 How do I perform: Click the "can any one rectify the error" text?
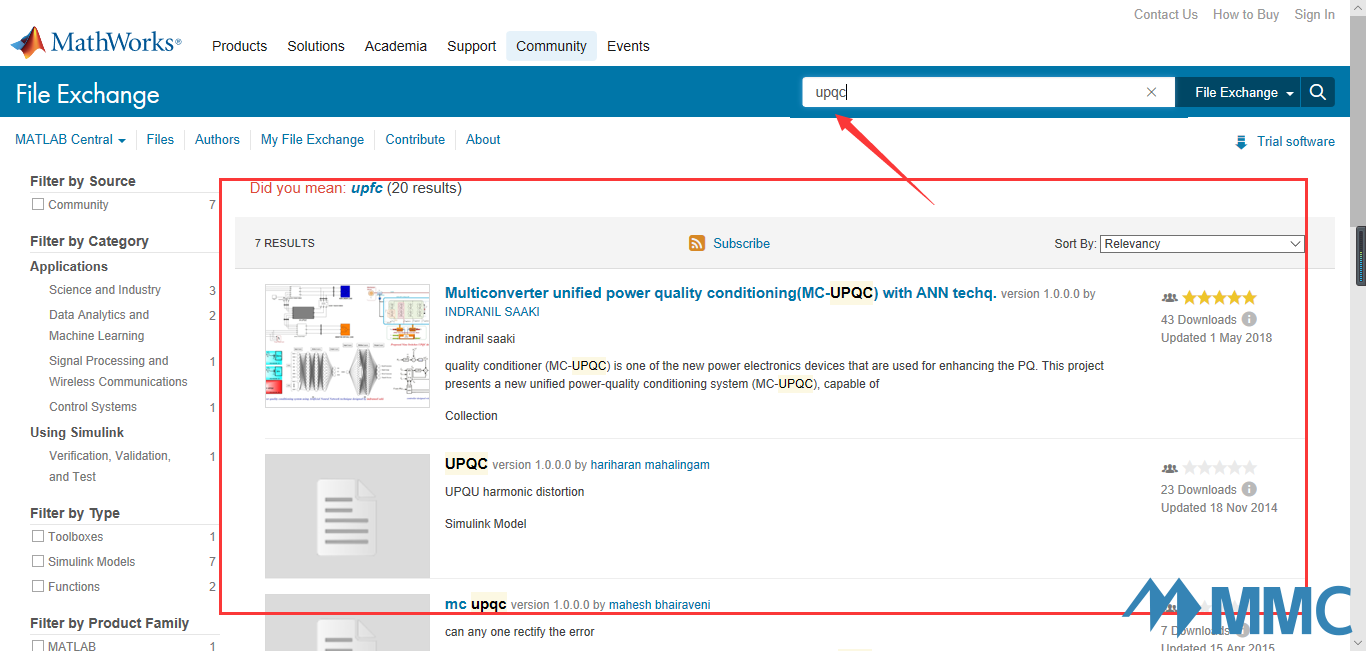point(519,632)
